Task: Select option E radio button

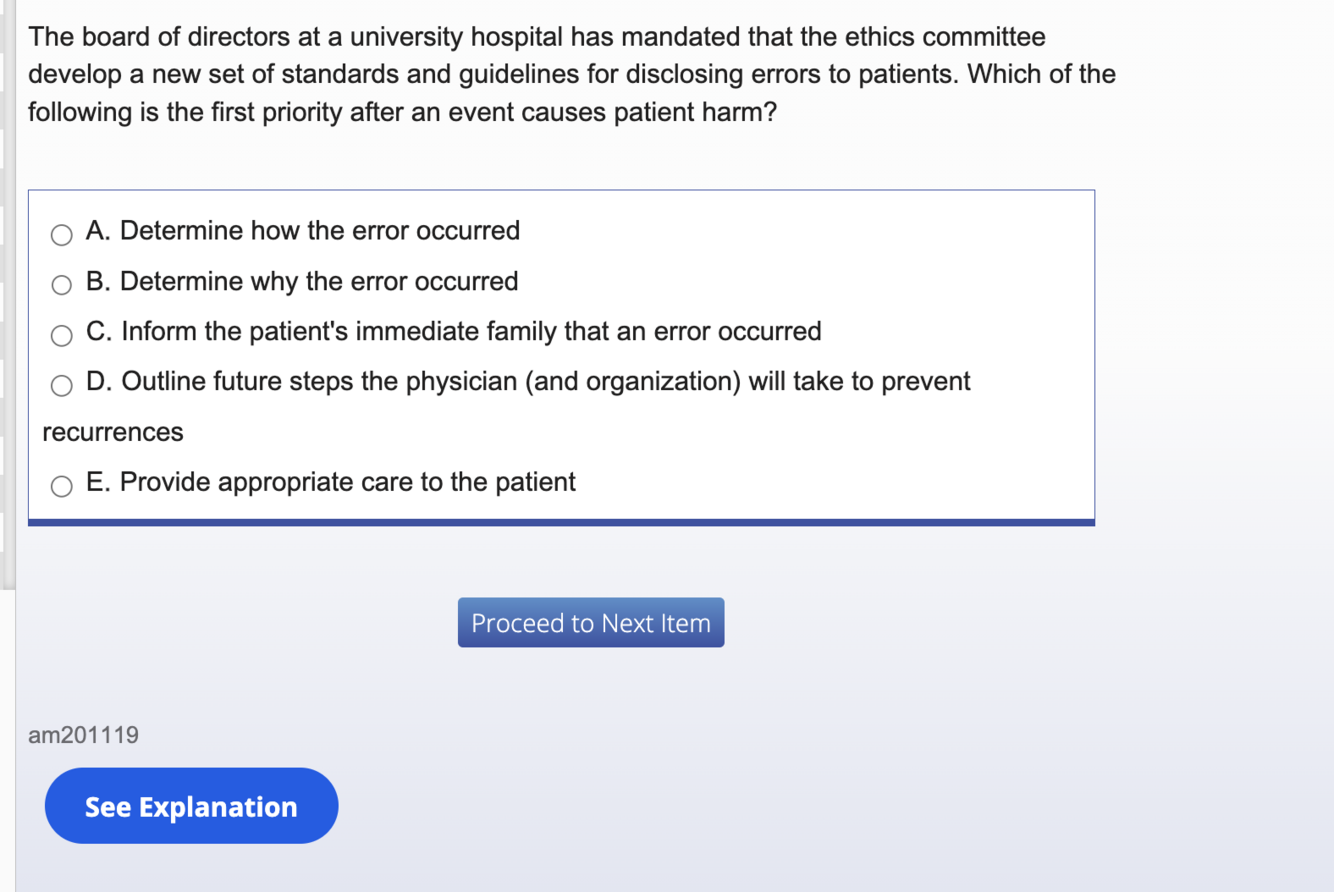Action: tap(62, 487)
